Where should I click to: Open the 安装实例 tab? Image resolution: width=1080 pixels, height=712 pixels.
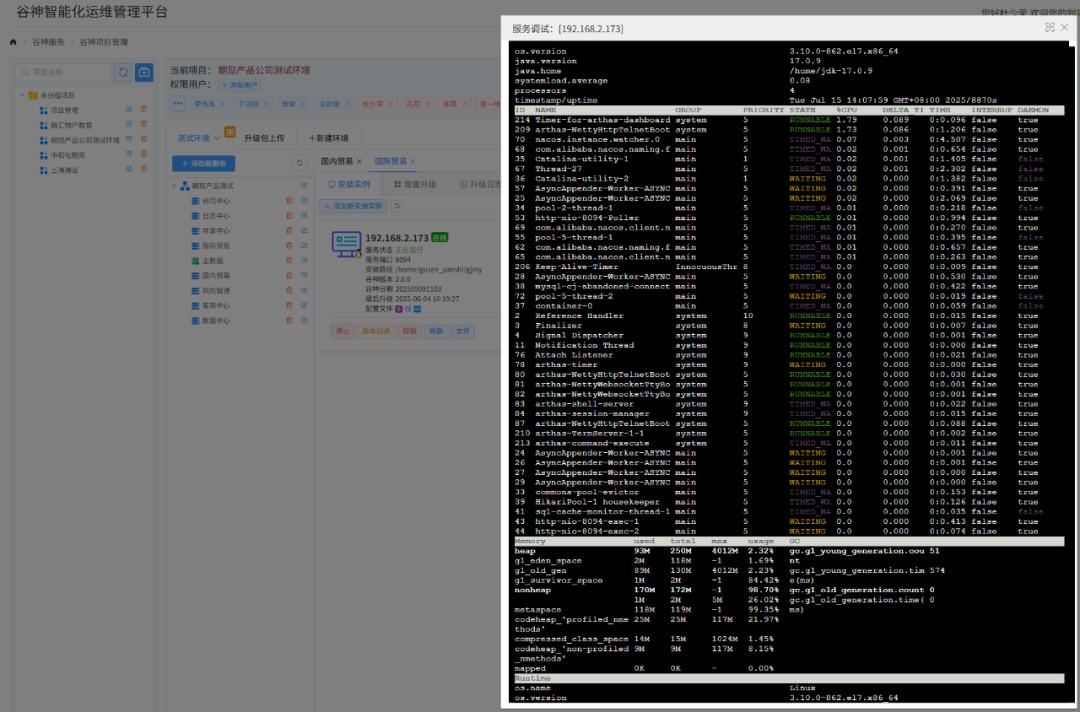pos(349,185)
